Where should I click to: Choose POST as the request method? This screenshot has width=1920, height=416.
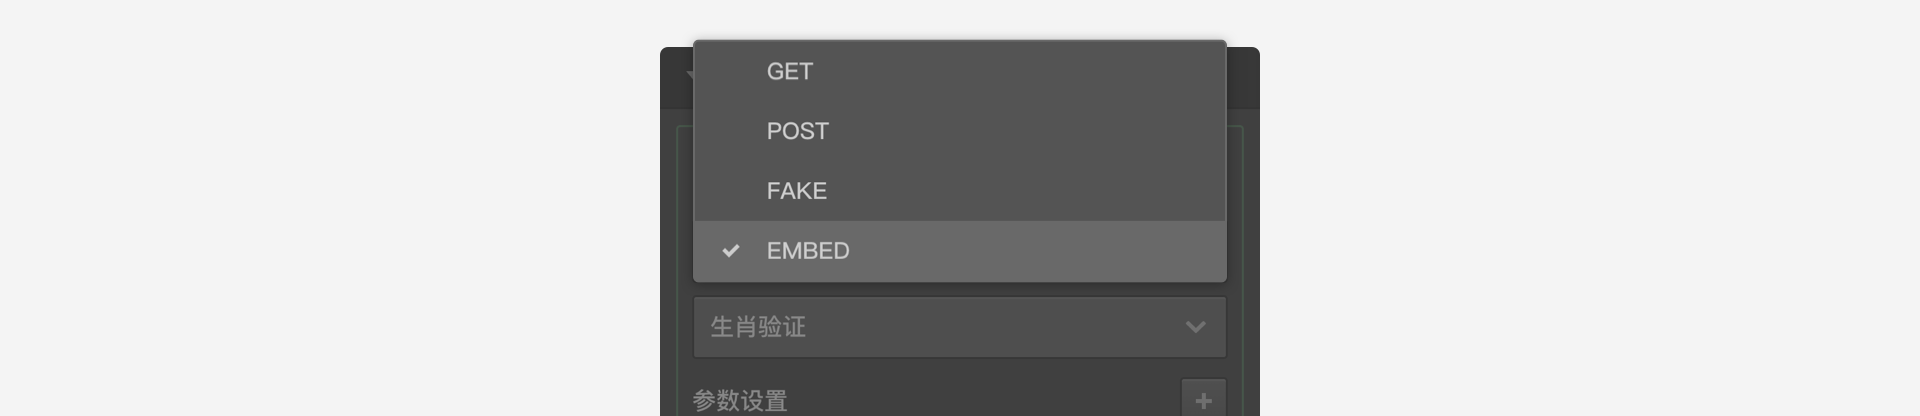(959, 131)
